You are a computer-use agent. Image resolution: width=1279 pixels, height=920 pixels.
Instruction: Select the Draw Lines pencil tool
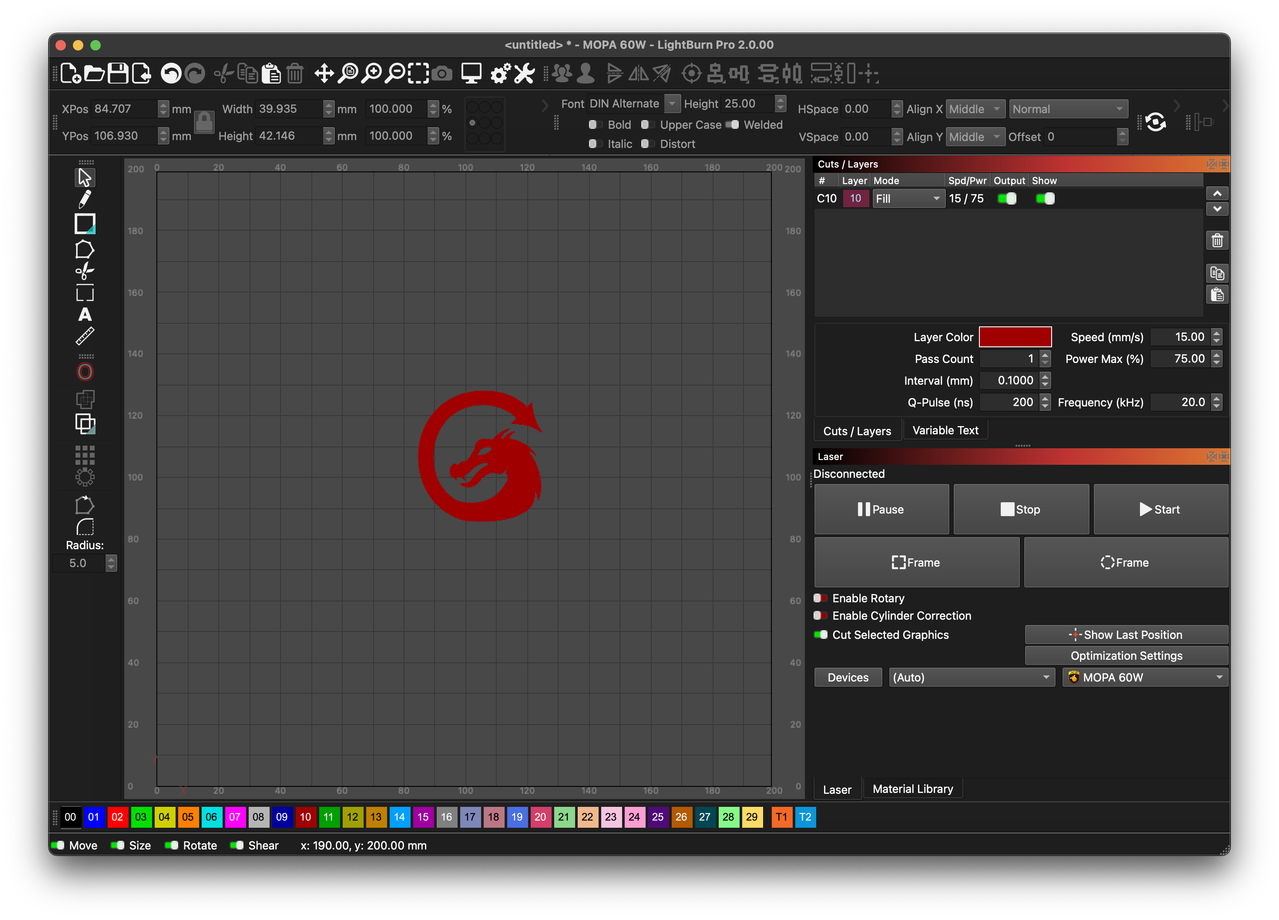(85, 199)
